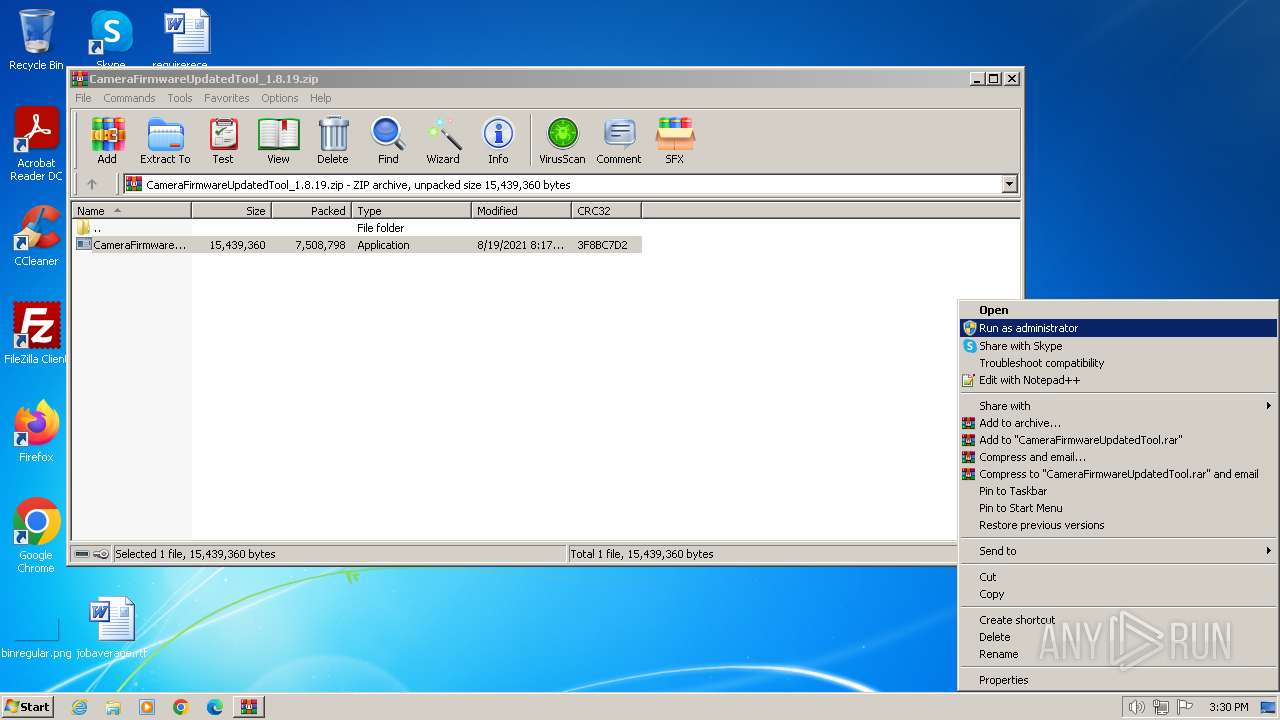Viewport: 1280px width, 720px height.
Task: Click the Info toolbar icon
Action: point(498,140)
